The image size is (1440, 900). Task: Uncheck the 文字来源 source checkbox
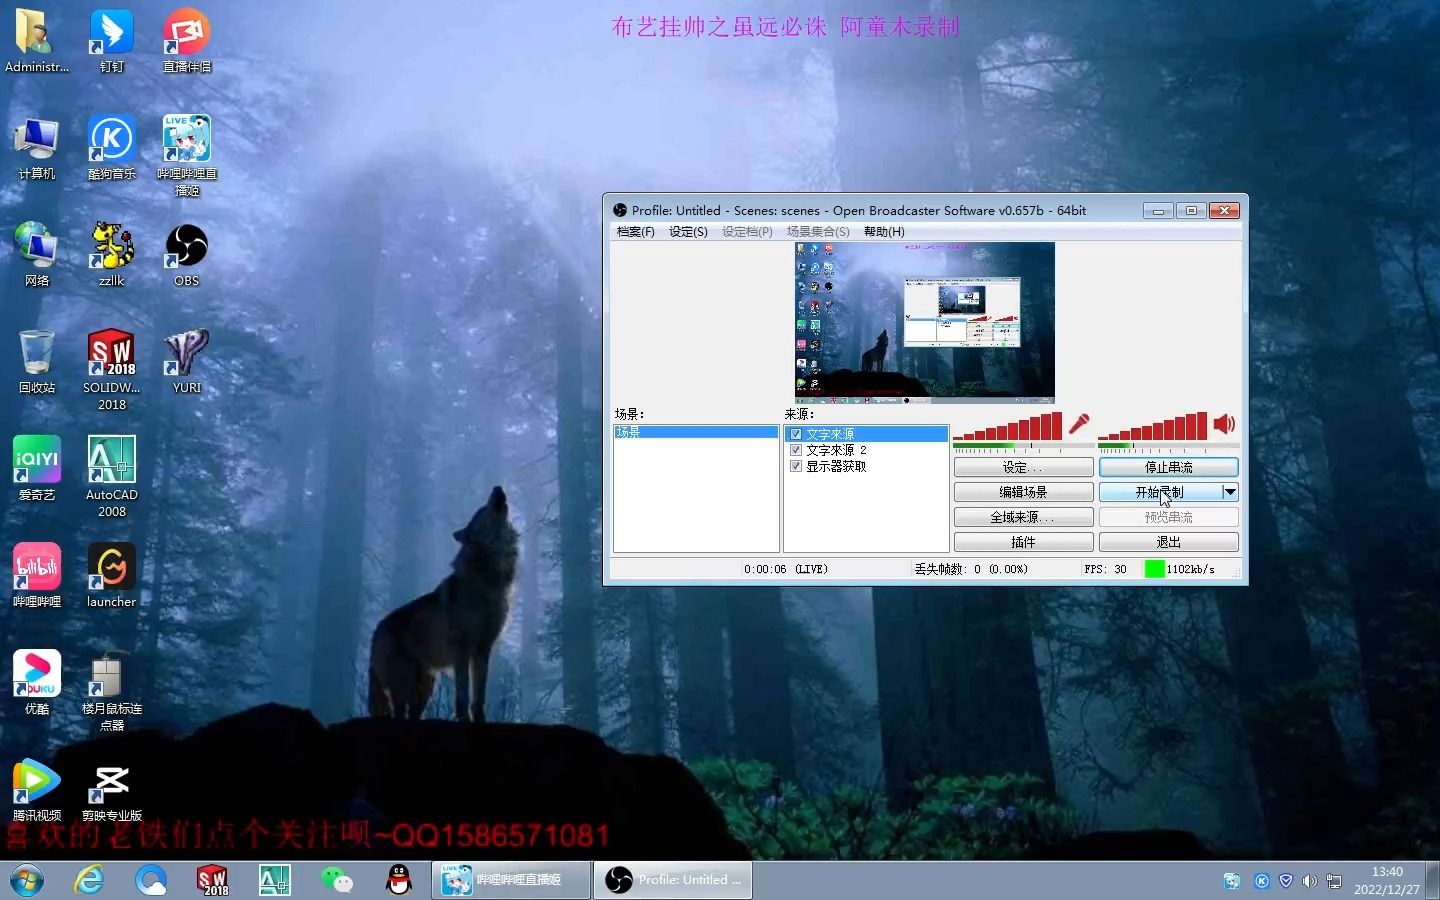tap(796, 434)
